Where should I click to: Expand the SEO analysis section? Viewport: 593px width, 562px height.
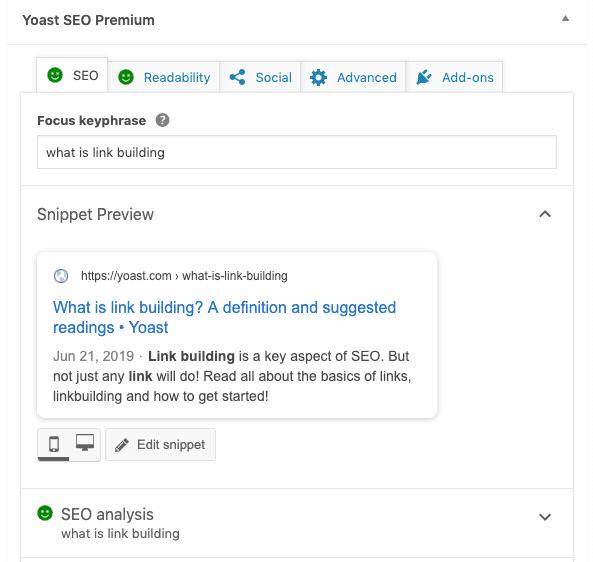point(545,517)
